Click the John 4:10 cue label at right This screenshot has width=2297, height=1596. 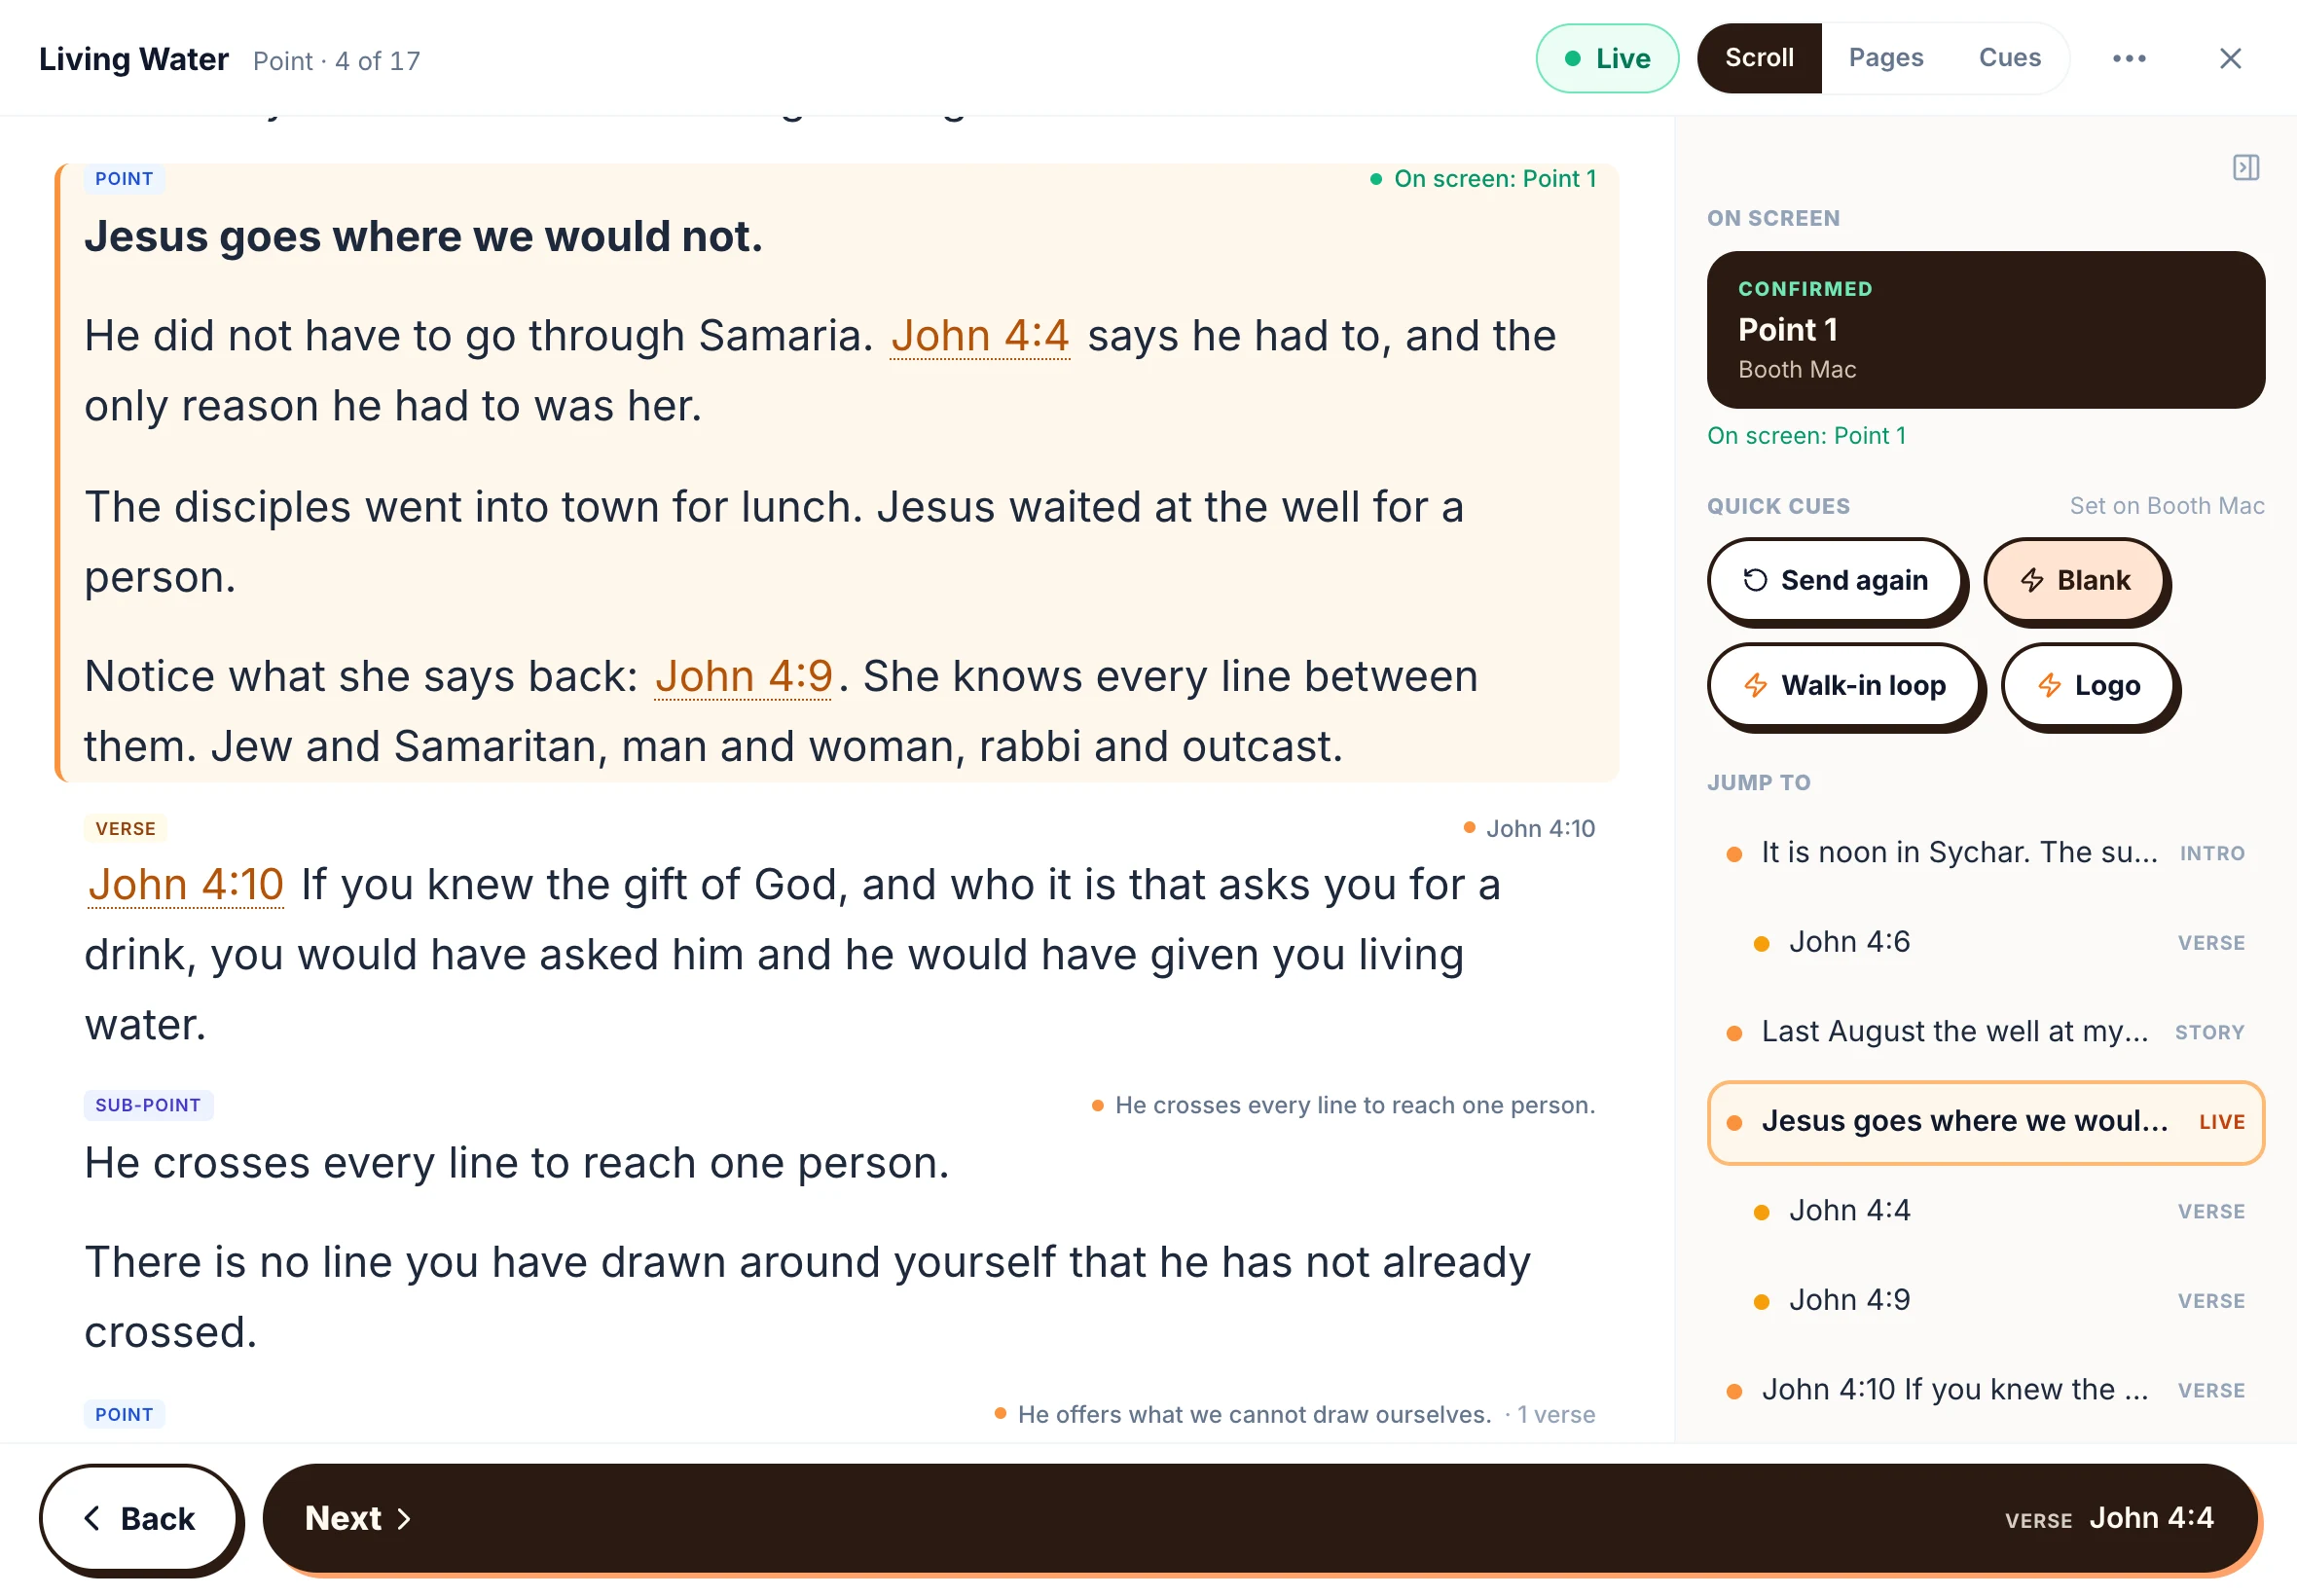1529,829
